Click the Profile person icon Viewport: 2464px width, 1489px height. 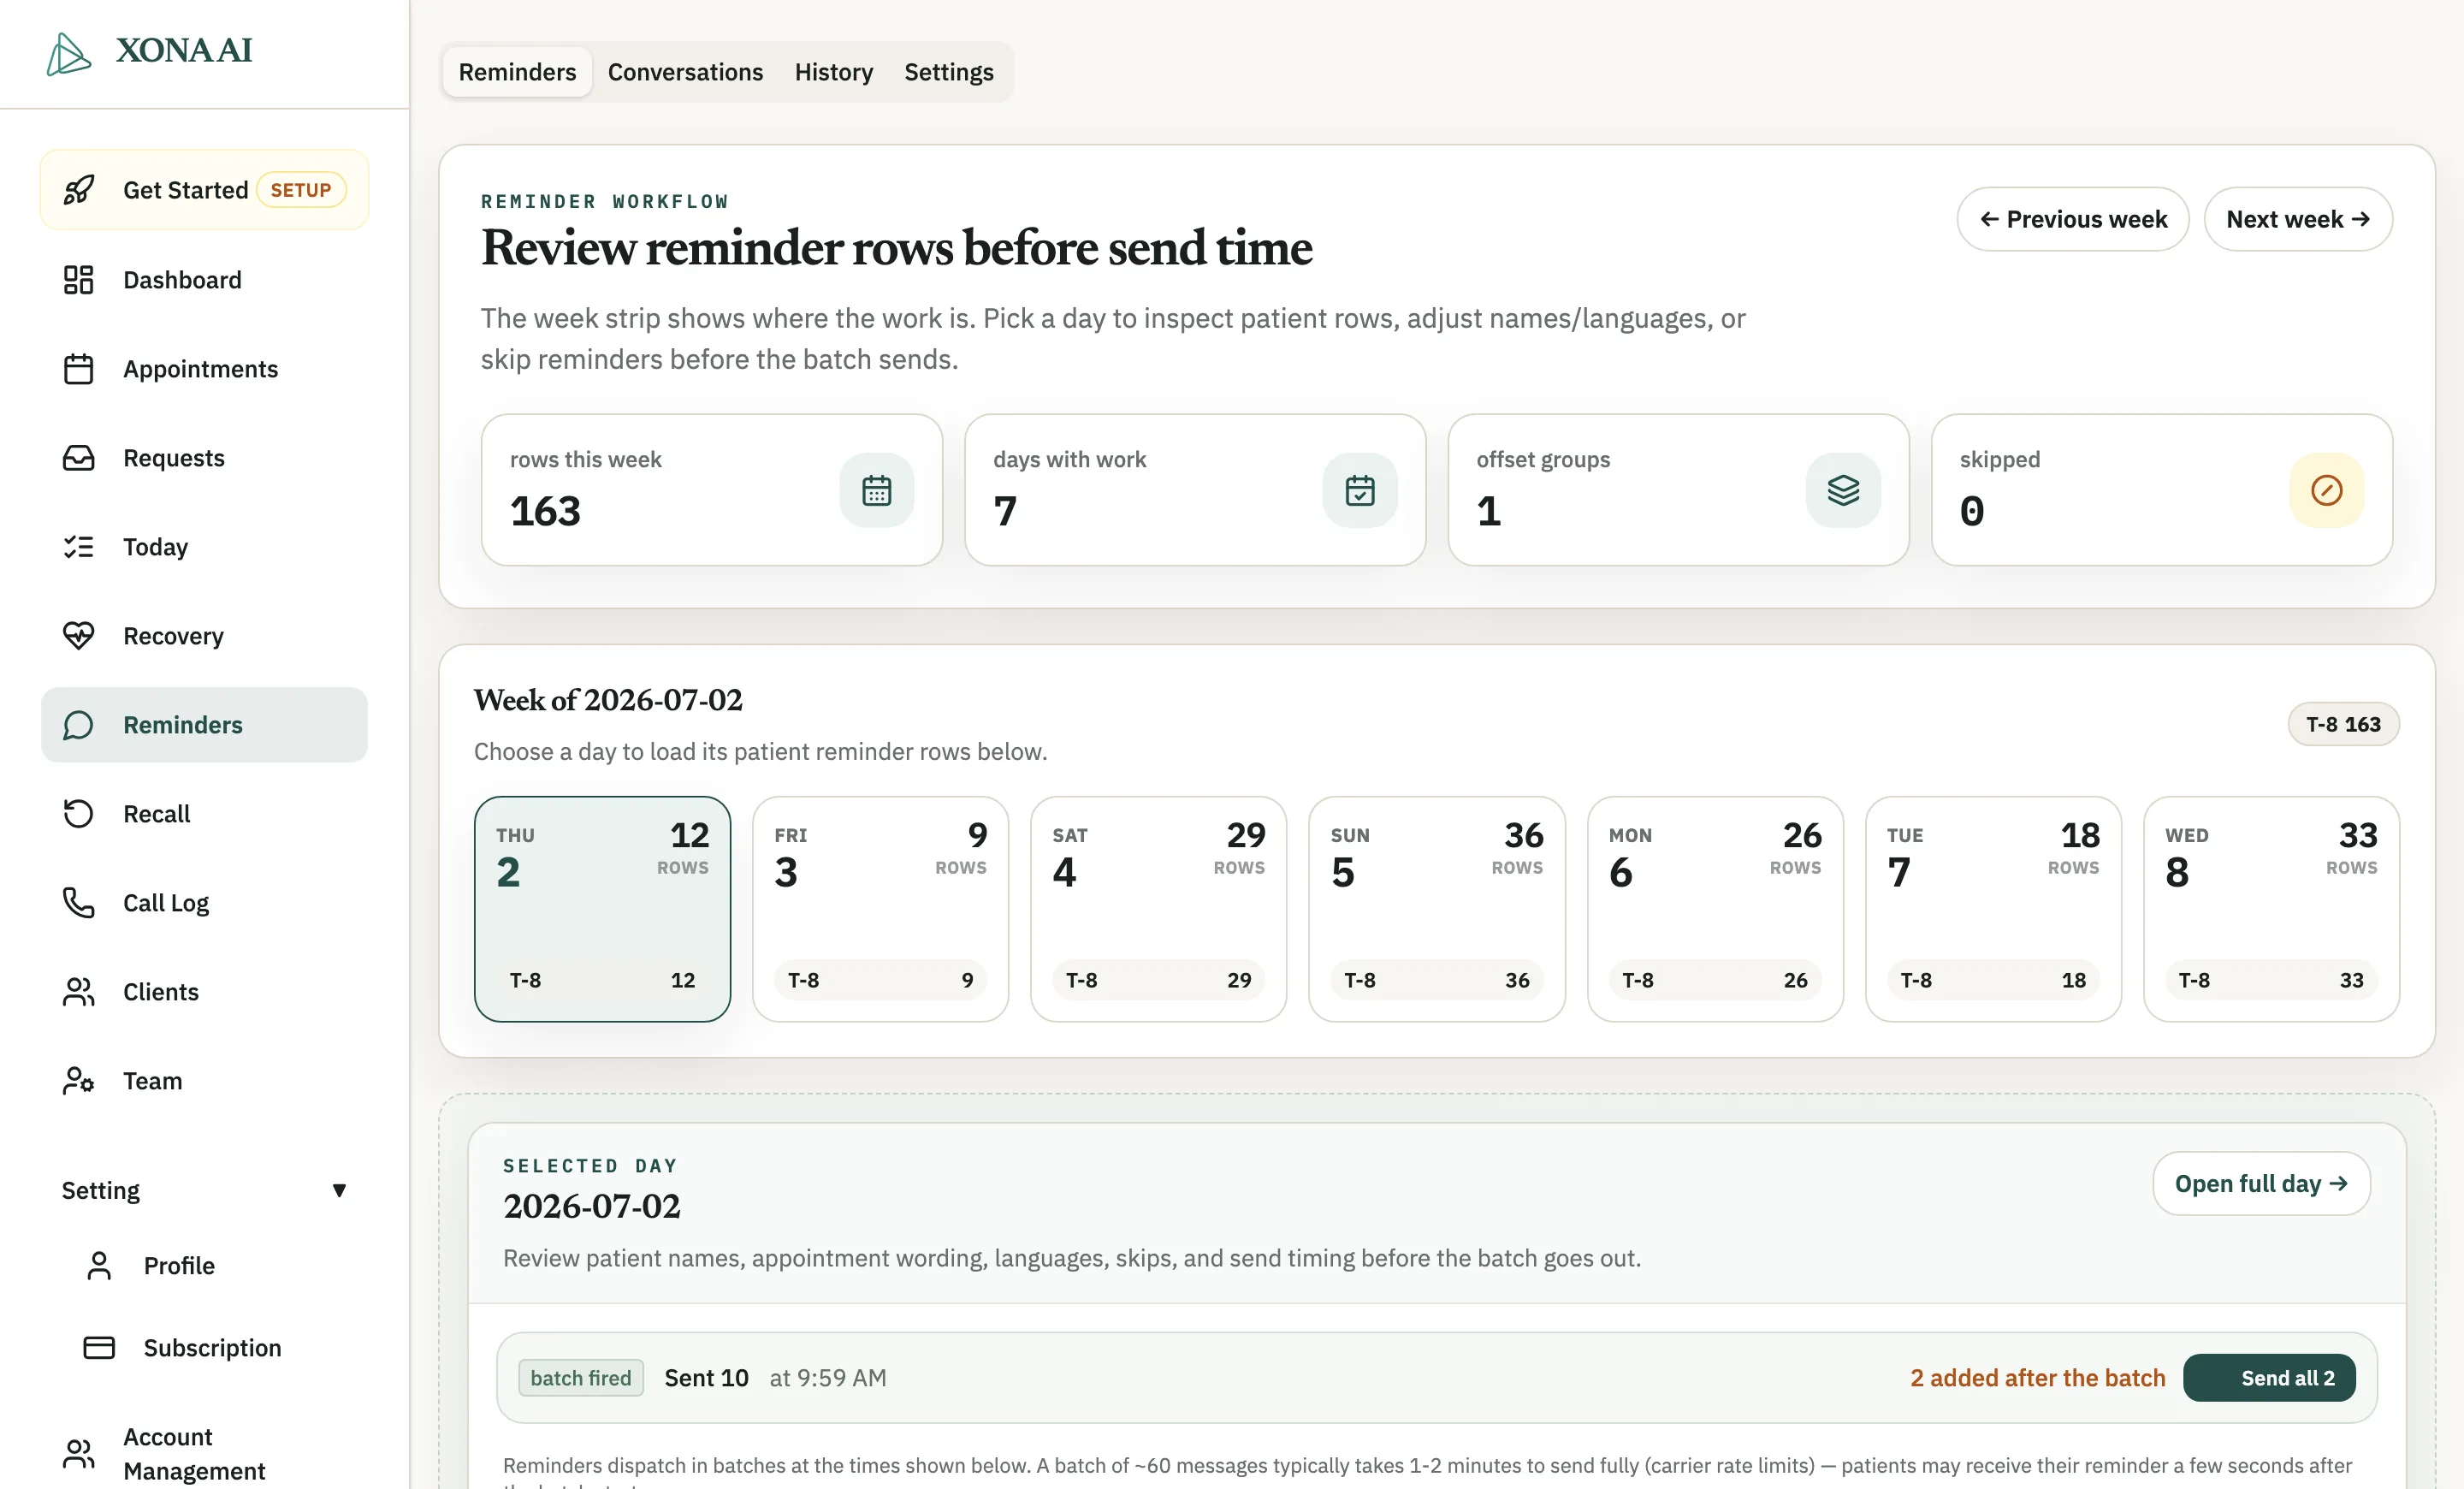(99, 1266)
